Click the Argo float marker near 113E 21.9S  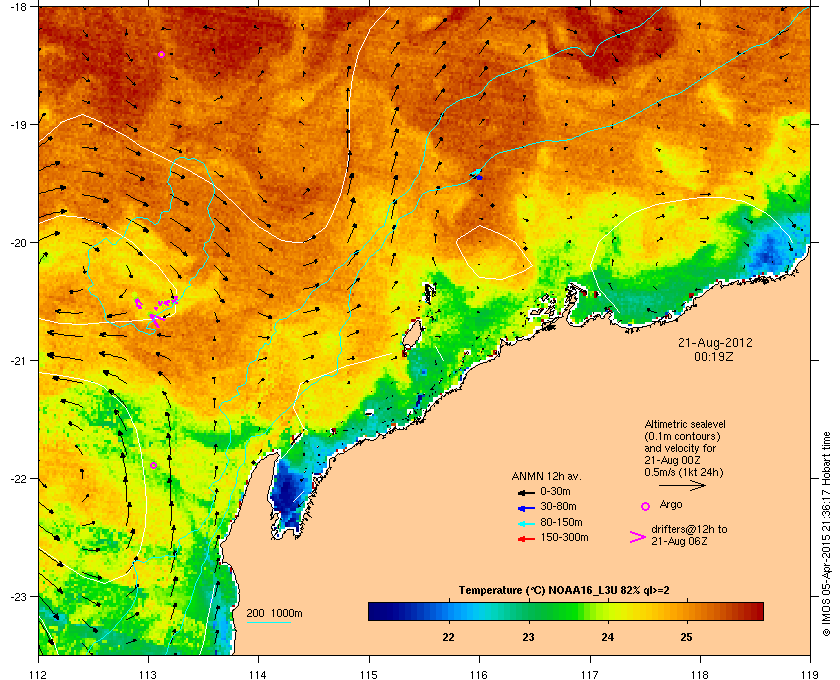(x=153, y=466)
